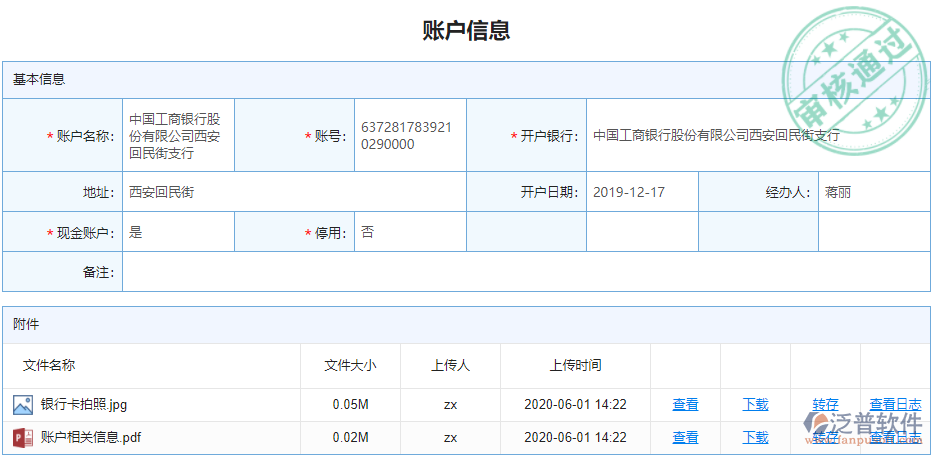Click 转存 for 银行卡拍照.jpg
The image size is (933, 456).
825,405
